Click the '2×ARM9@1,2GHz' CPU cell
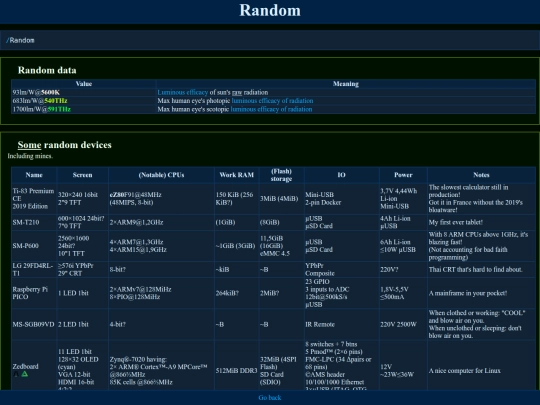The width and height of the screenshot is (540, 405). pos(162,222)
